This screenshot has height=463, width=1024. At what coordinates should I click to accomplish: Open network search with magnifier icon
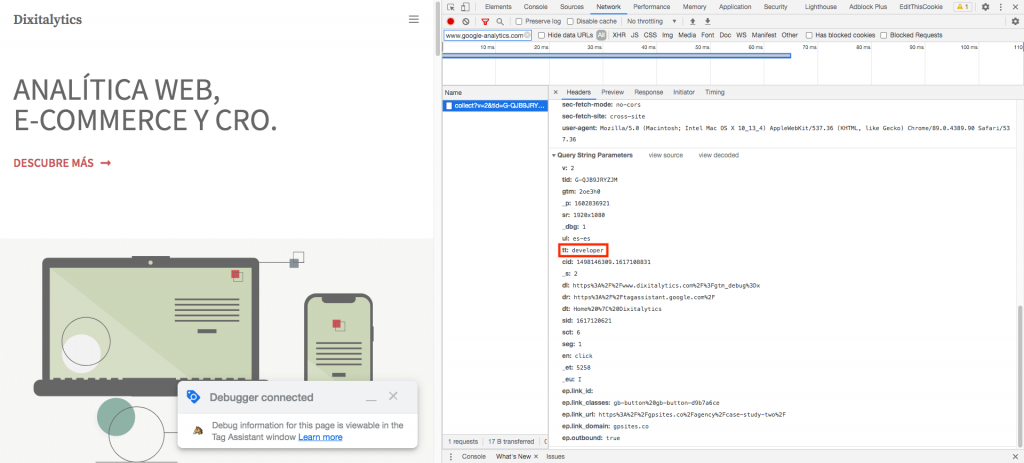click(500, 21)
